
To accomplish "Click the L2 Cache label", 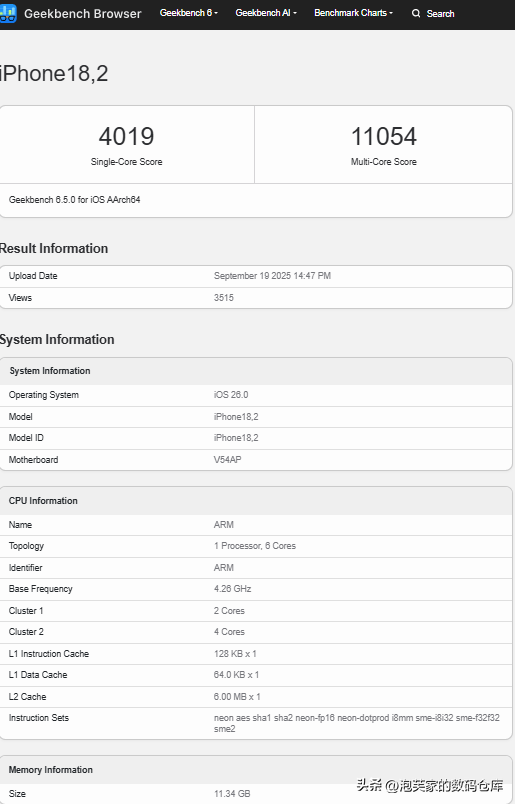I will coord(27,697).
